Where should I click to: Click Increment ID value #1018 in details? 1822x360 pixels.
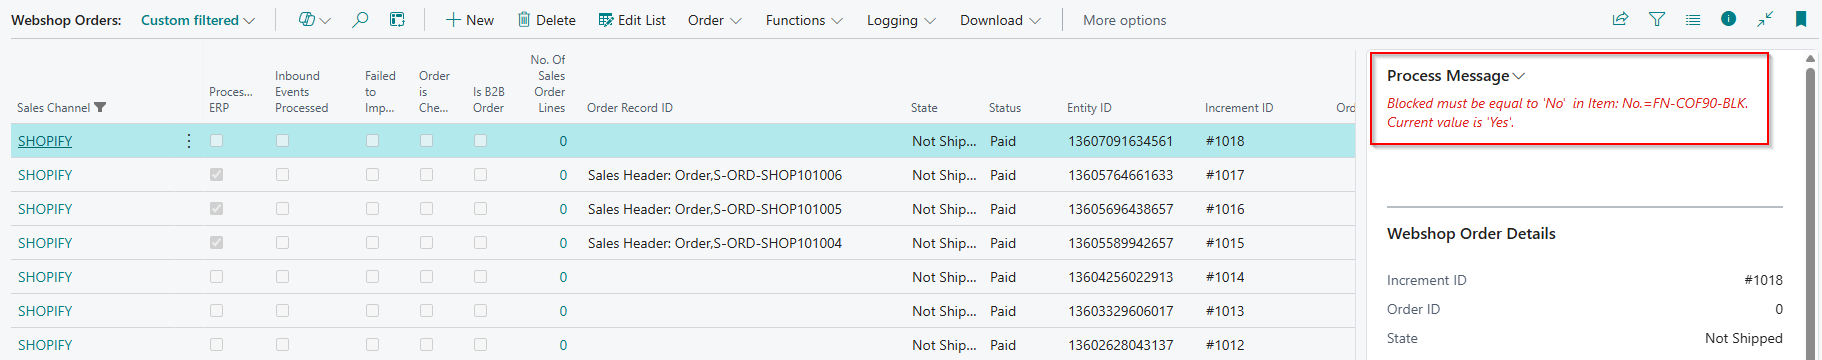(x=1763, y=280)
